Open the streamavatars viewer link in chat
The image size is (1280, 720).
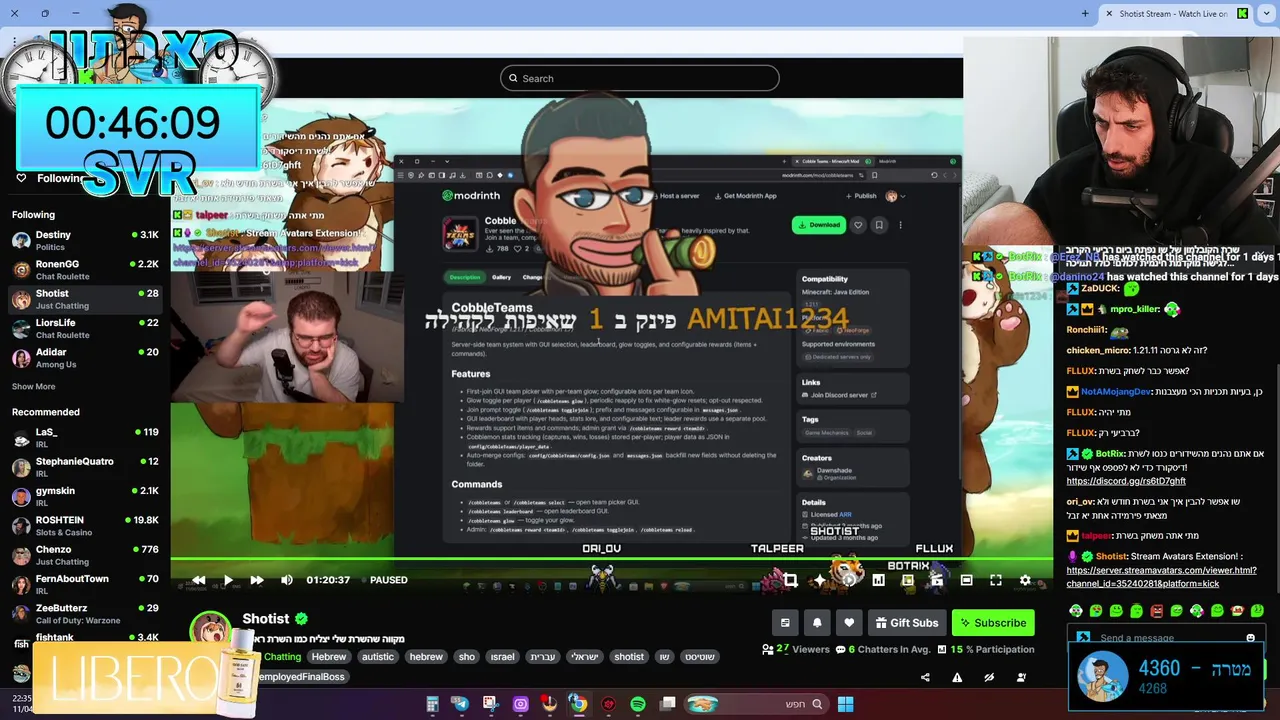click(1161, 577)
